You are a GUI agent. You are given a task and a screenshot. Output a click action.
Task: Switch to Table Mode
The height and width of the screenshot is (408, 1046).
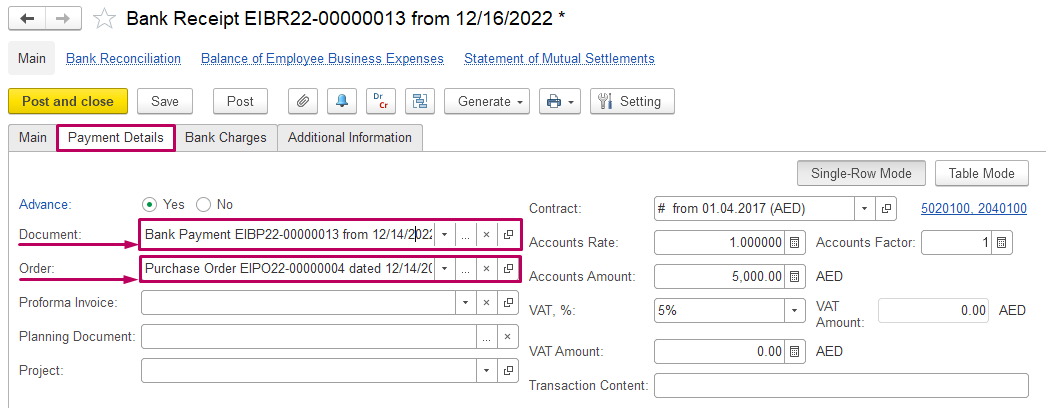point(982,173)
